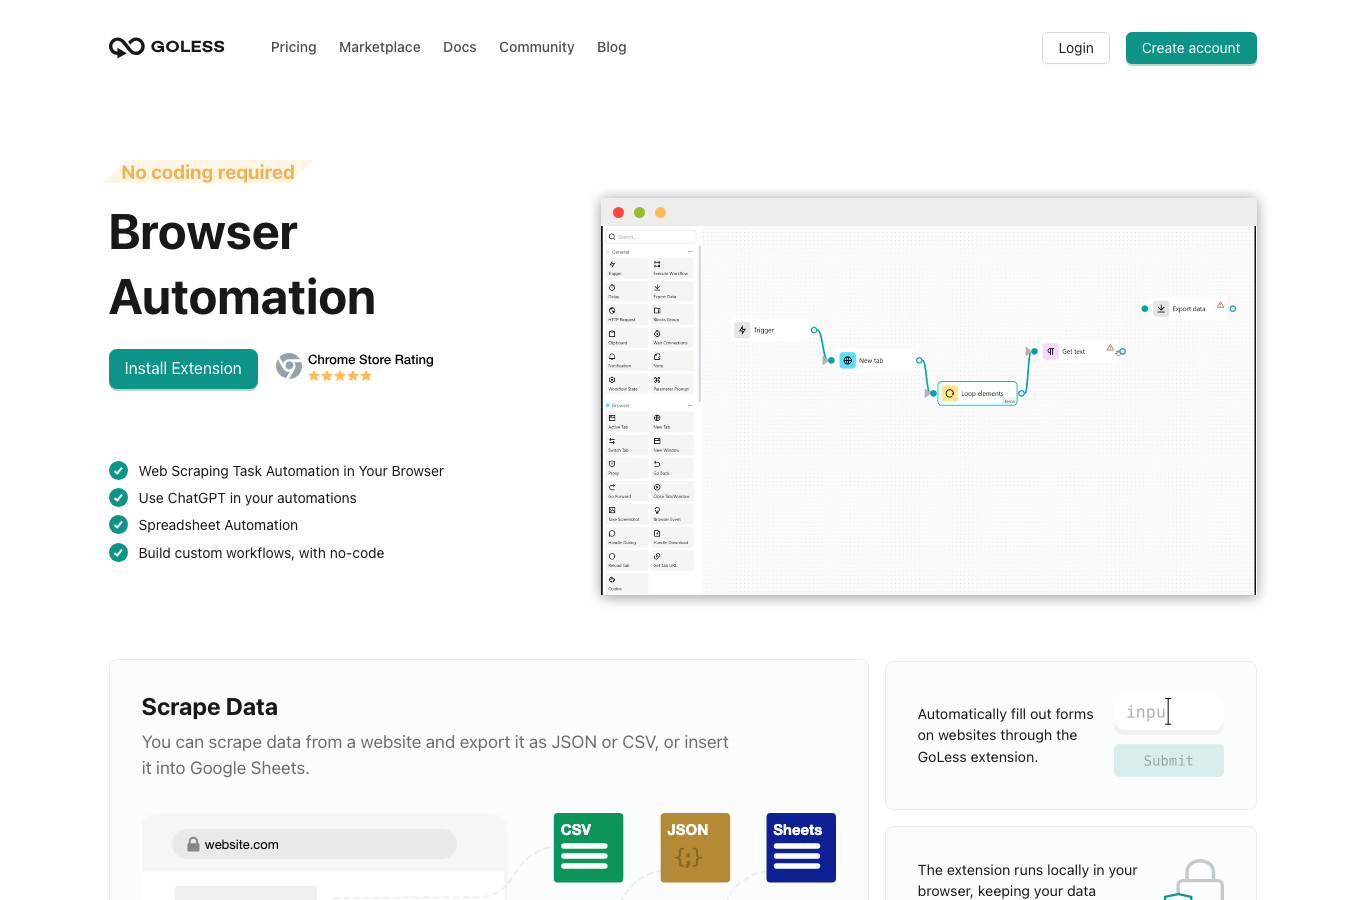Select the Clipboard block
This screenshot has width=1365, height=900.
[627, 338]
